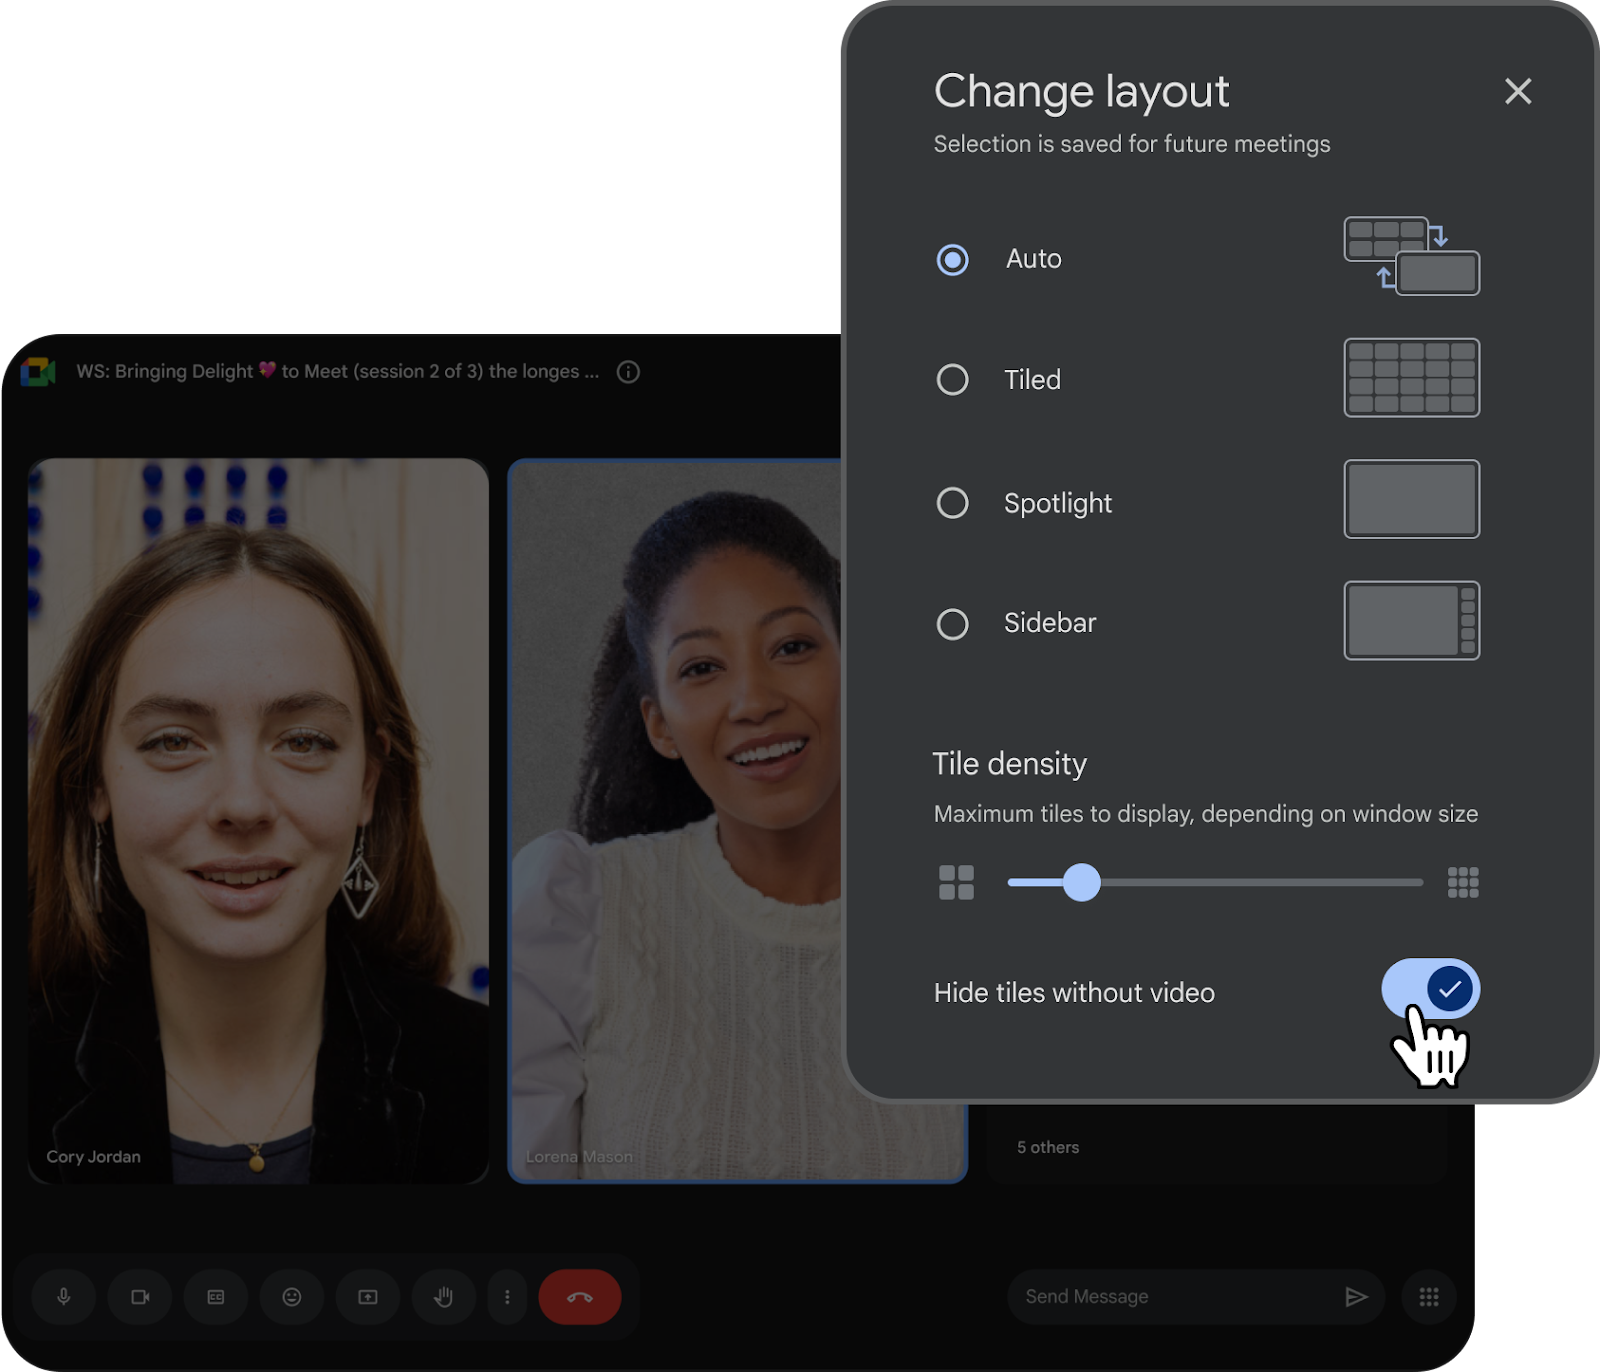Click the Sidebar layout label
1600x1372 pixels.
point(1050,623)
